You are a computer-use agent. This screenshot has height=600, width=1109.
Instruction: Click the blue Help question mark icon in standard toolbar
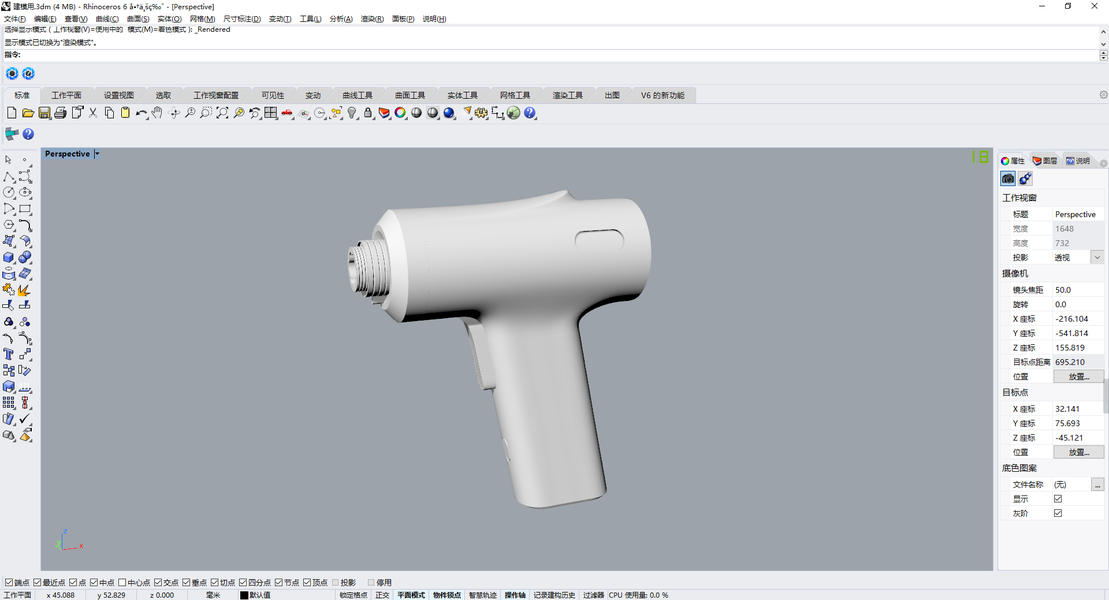530,113
